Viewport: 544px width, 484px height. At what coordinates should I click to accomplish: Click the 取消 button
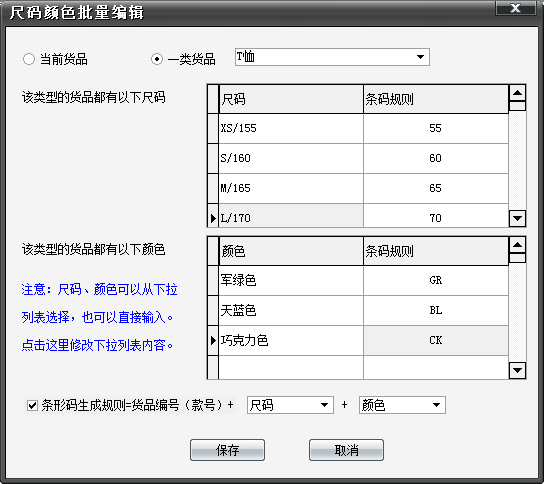tap(346, 450)
